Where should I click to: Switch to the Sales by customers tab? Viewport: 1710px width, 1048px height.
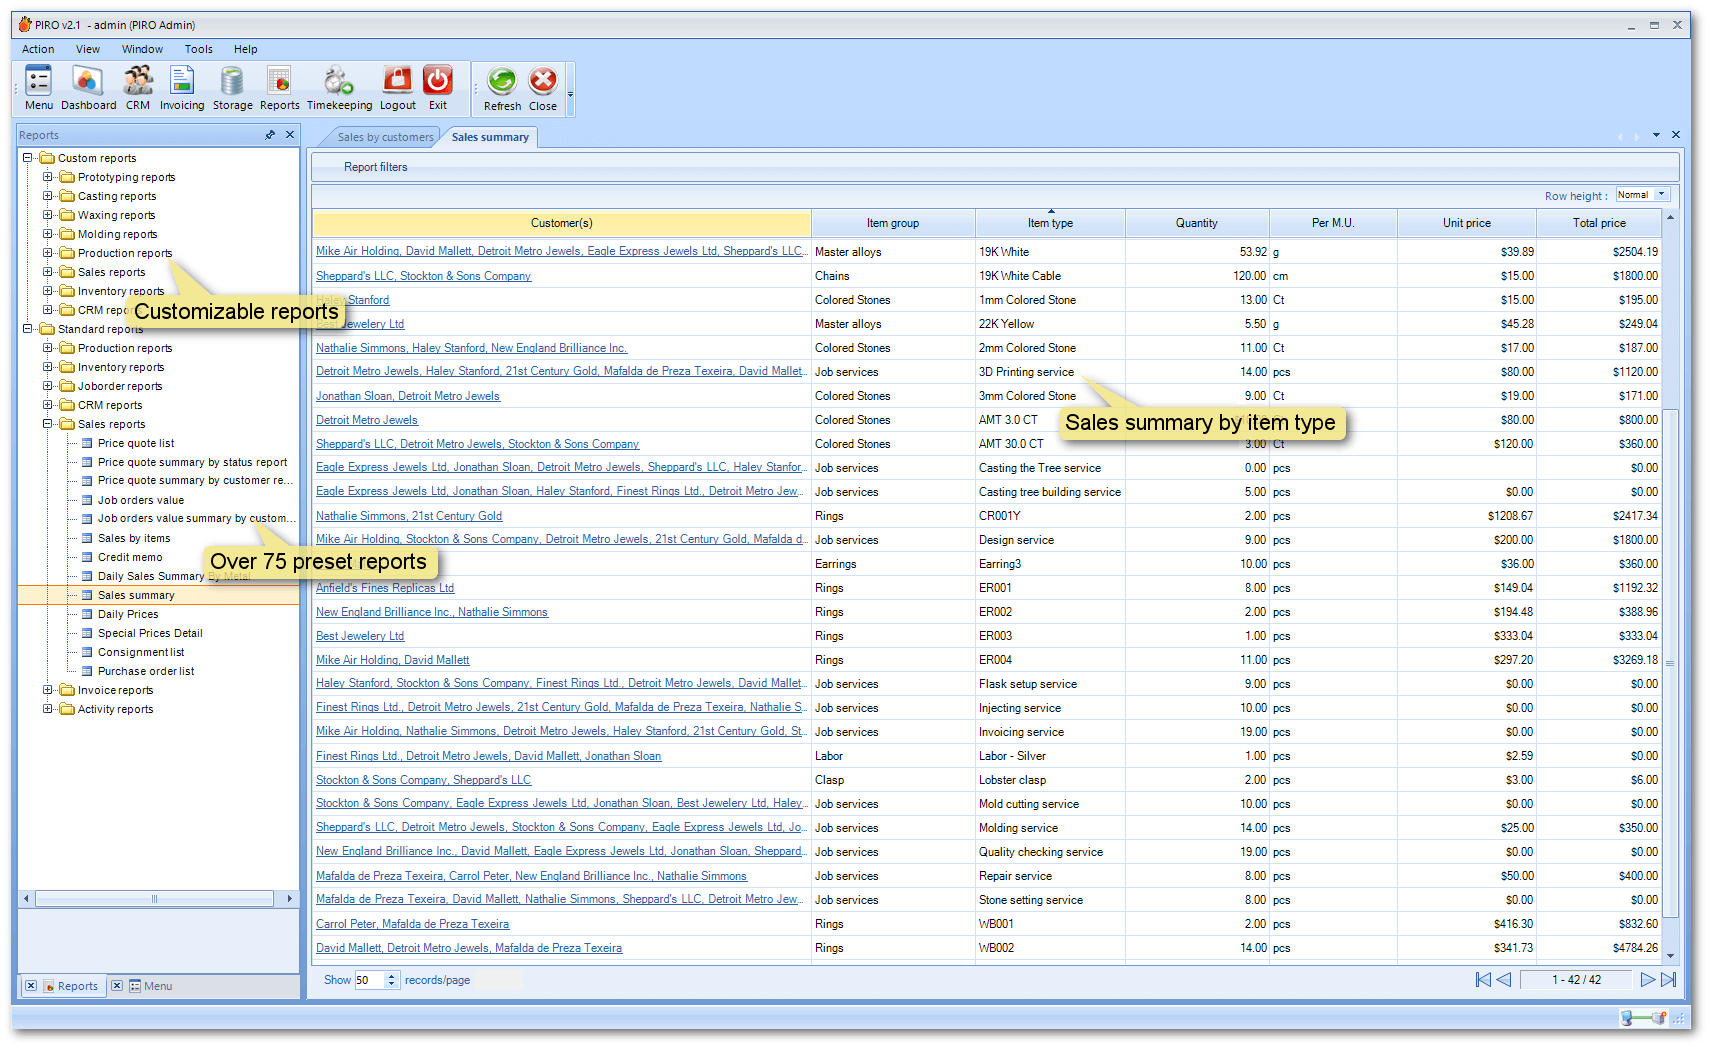385,137
